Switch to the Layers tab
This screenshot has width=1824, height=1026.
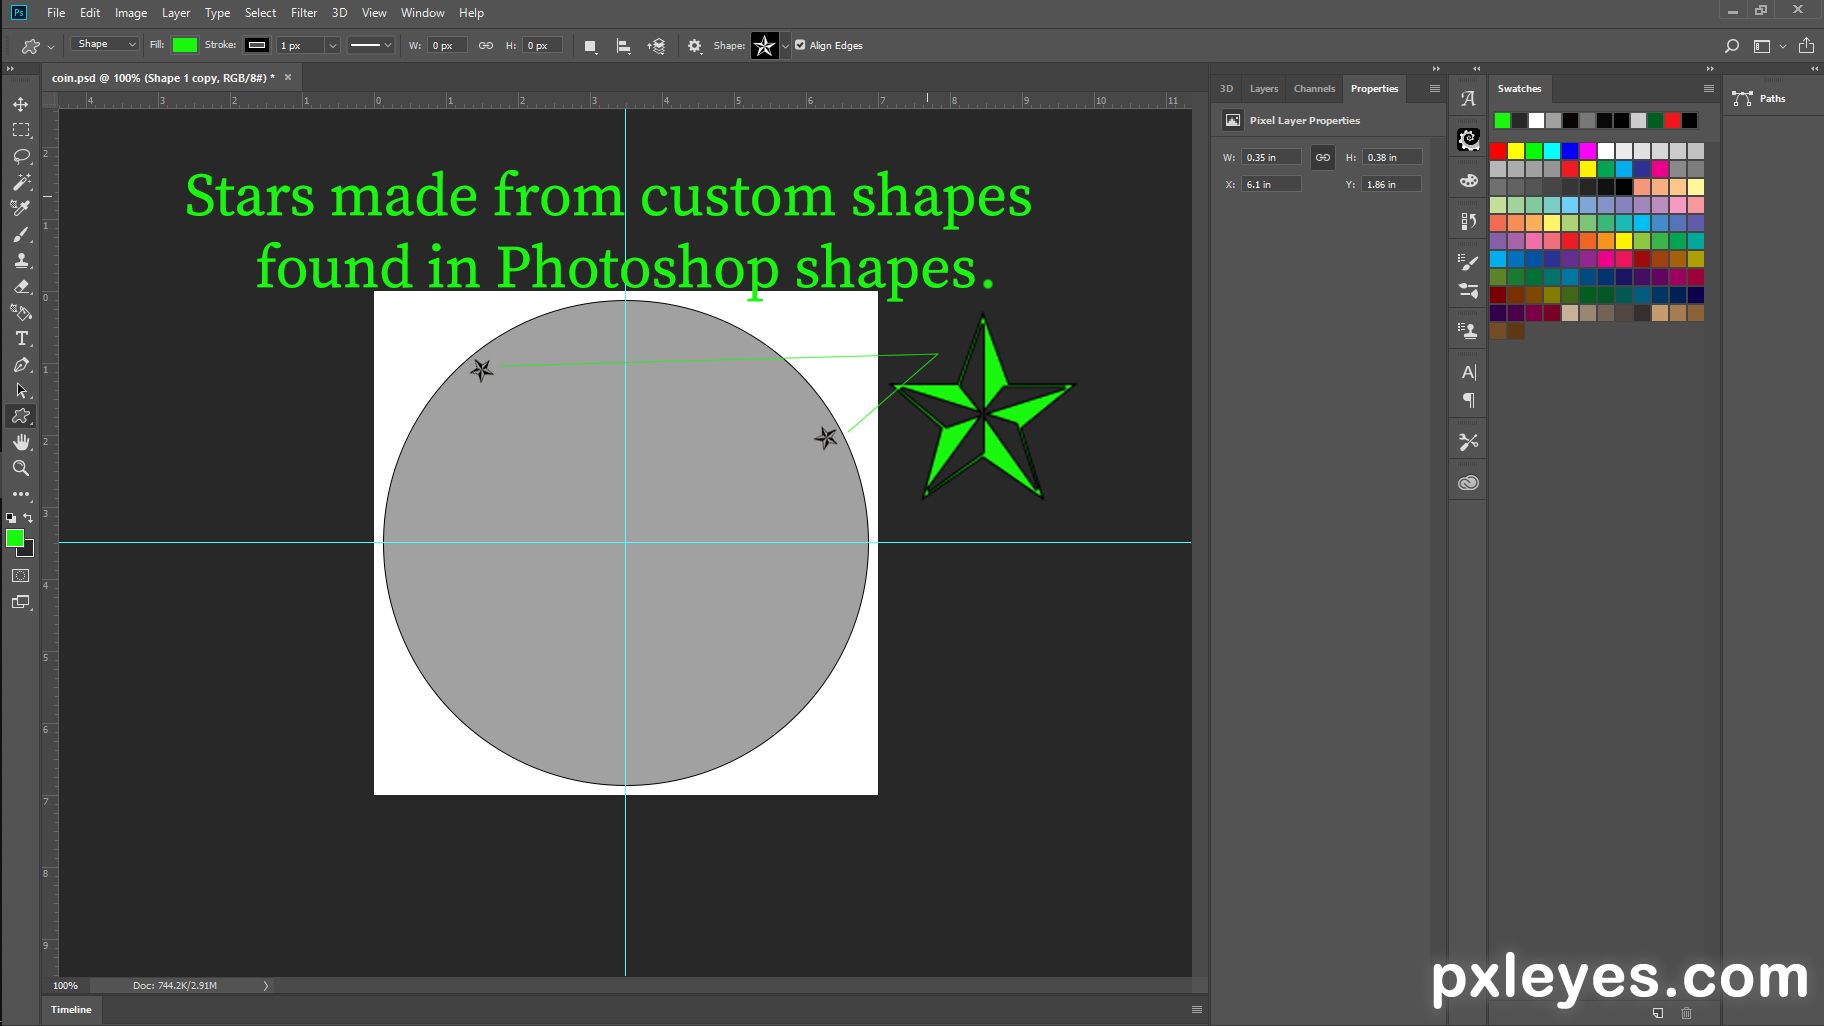pyautogui.click(x=1264, y=89)
